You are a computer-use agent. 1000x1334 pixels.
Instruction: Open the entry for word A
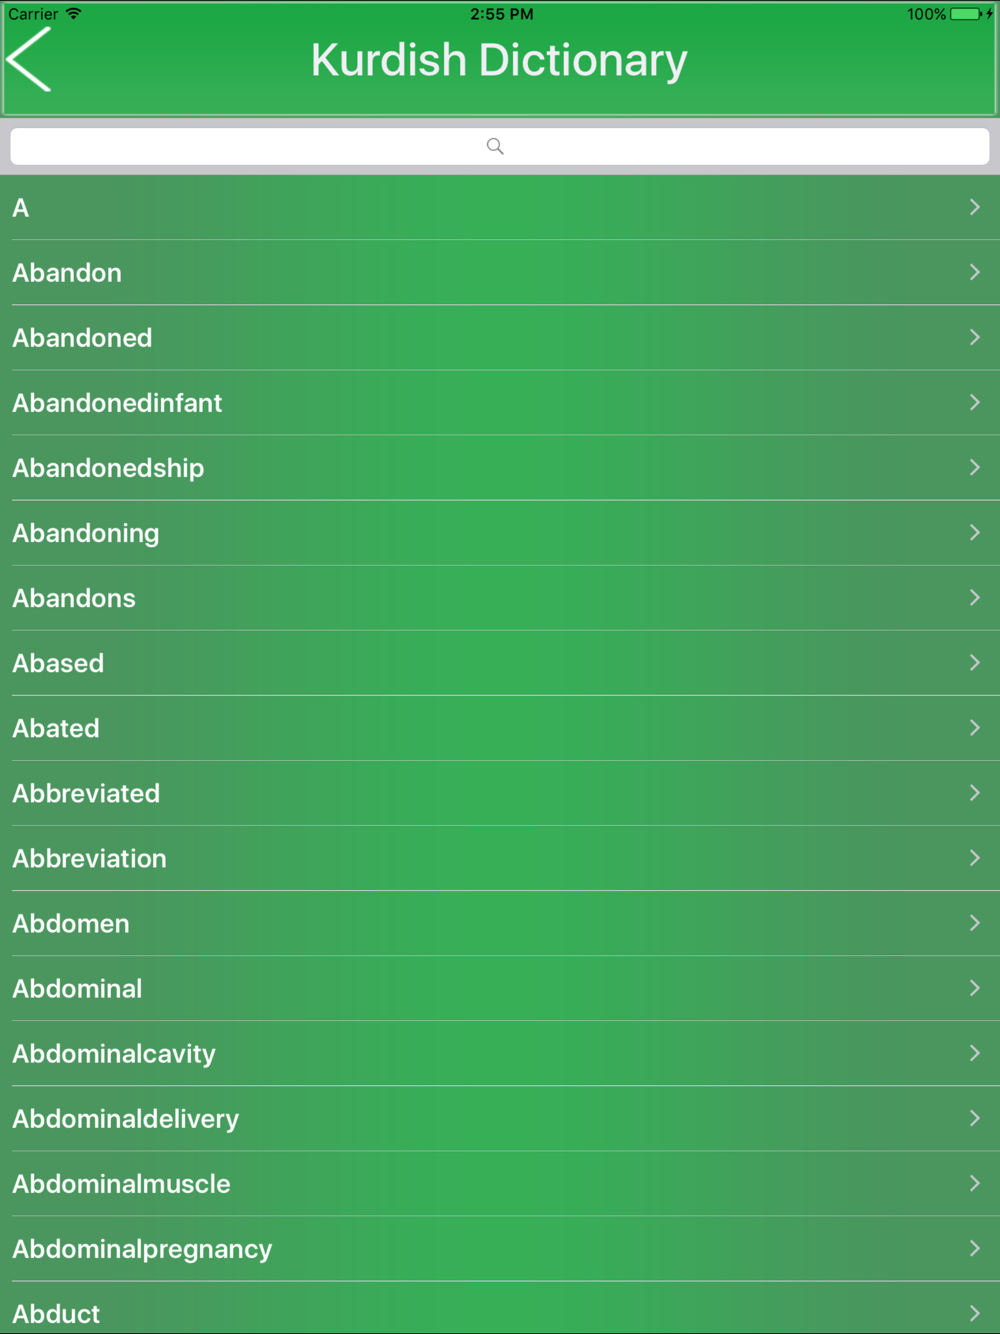point(500,208)
